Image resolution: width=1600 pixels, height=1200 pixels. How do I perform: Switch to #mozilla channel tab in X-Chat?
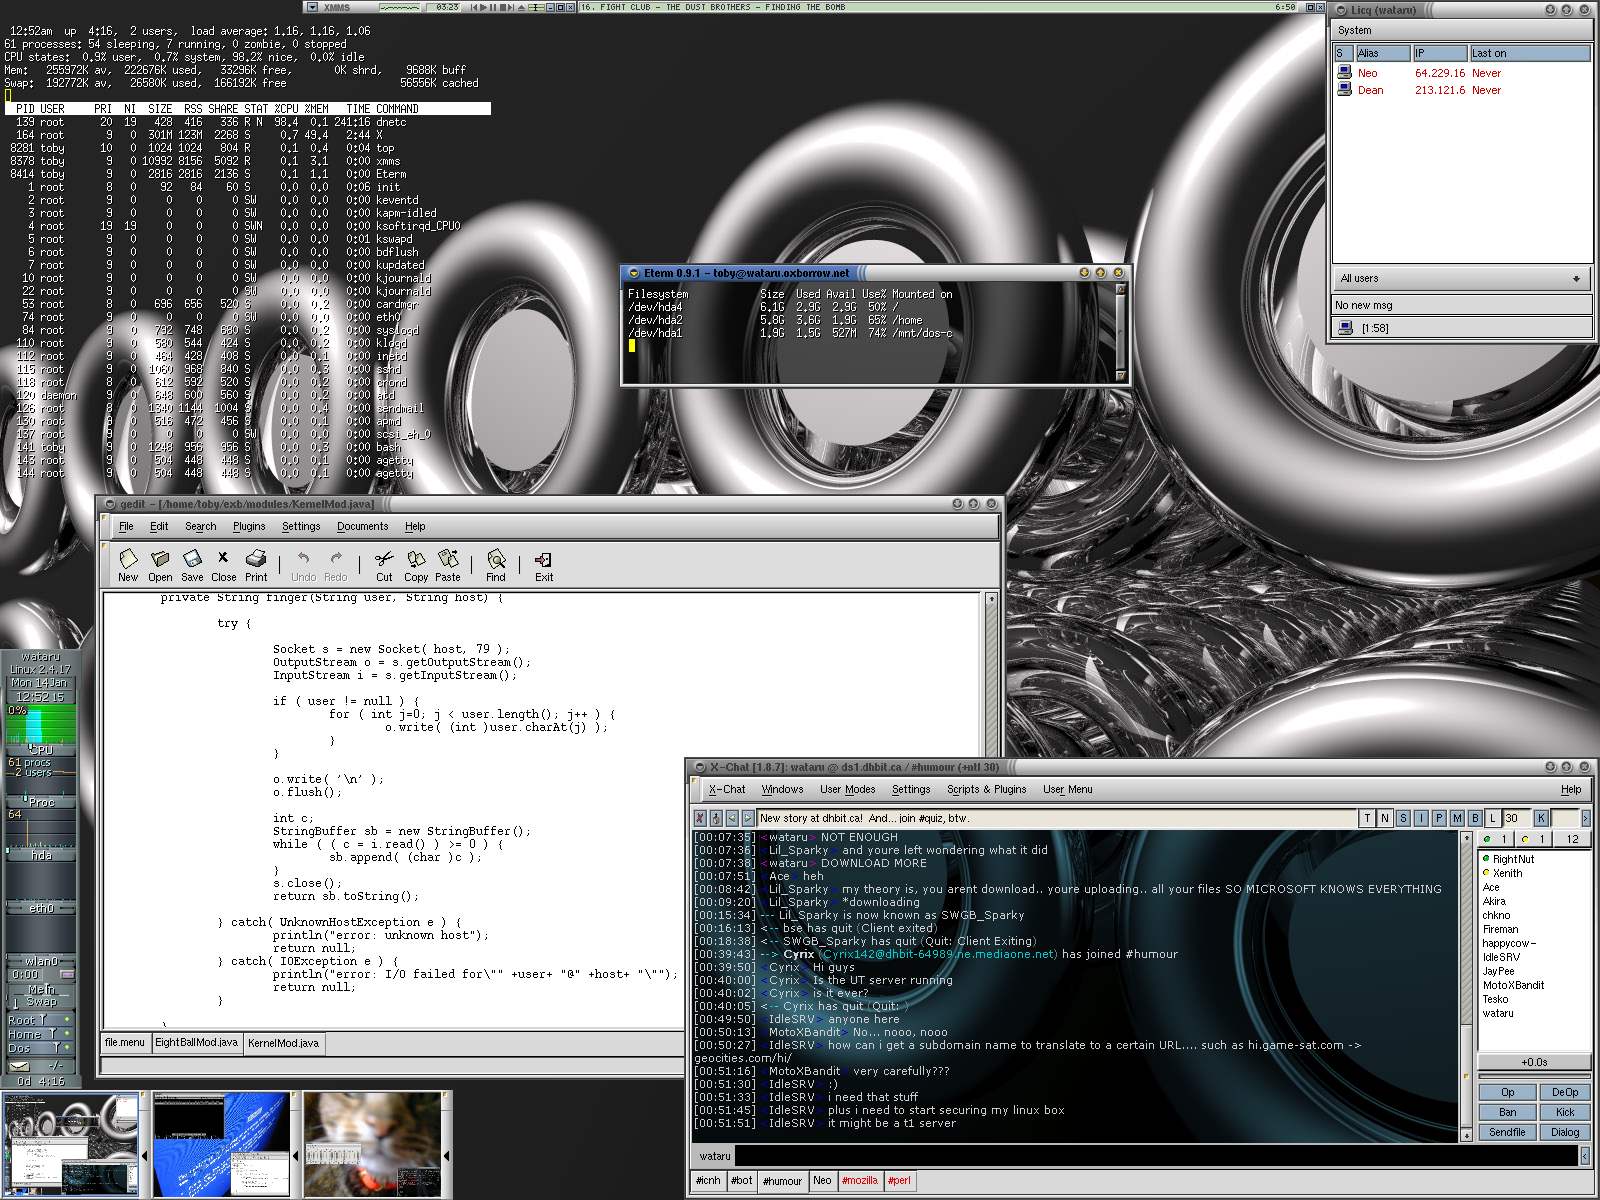click(x=860, y=1181)
